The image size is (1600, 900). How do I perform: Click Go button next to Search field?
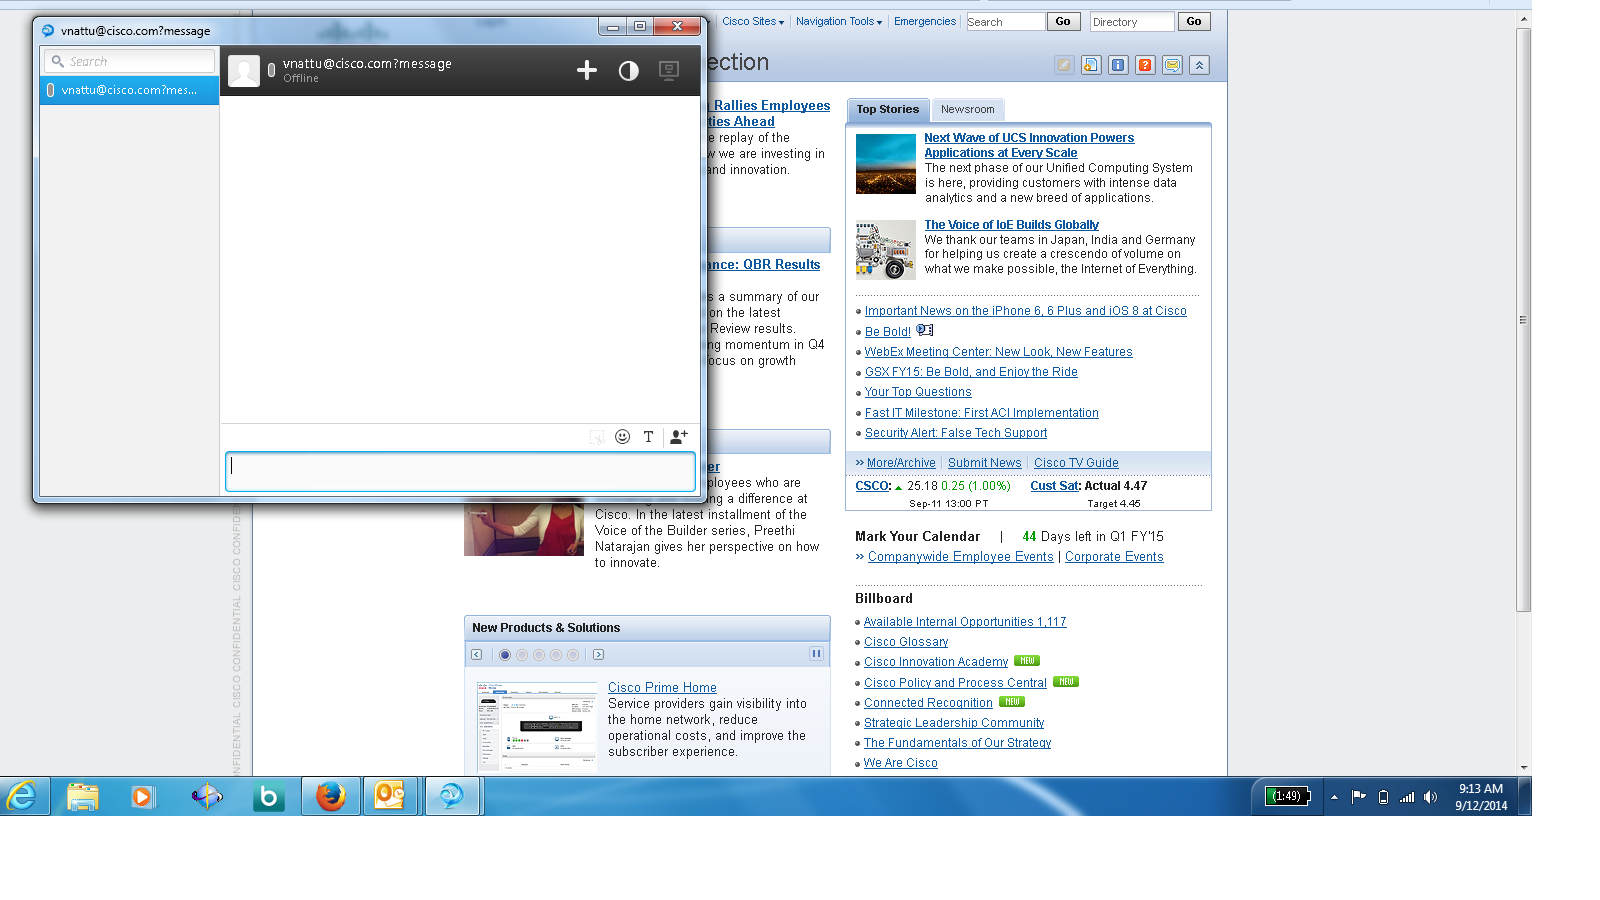[1063, 21]
